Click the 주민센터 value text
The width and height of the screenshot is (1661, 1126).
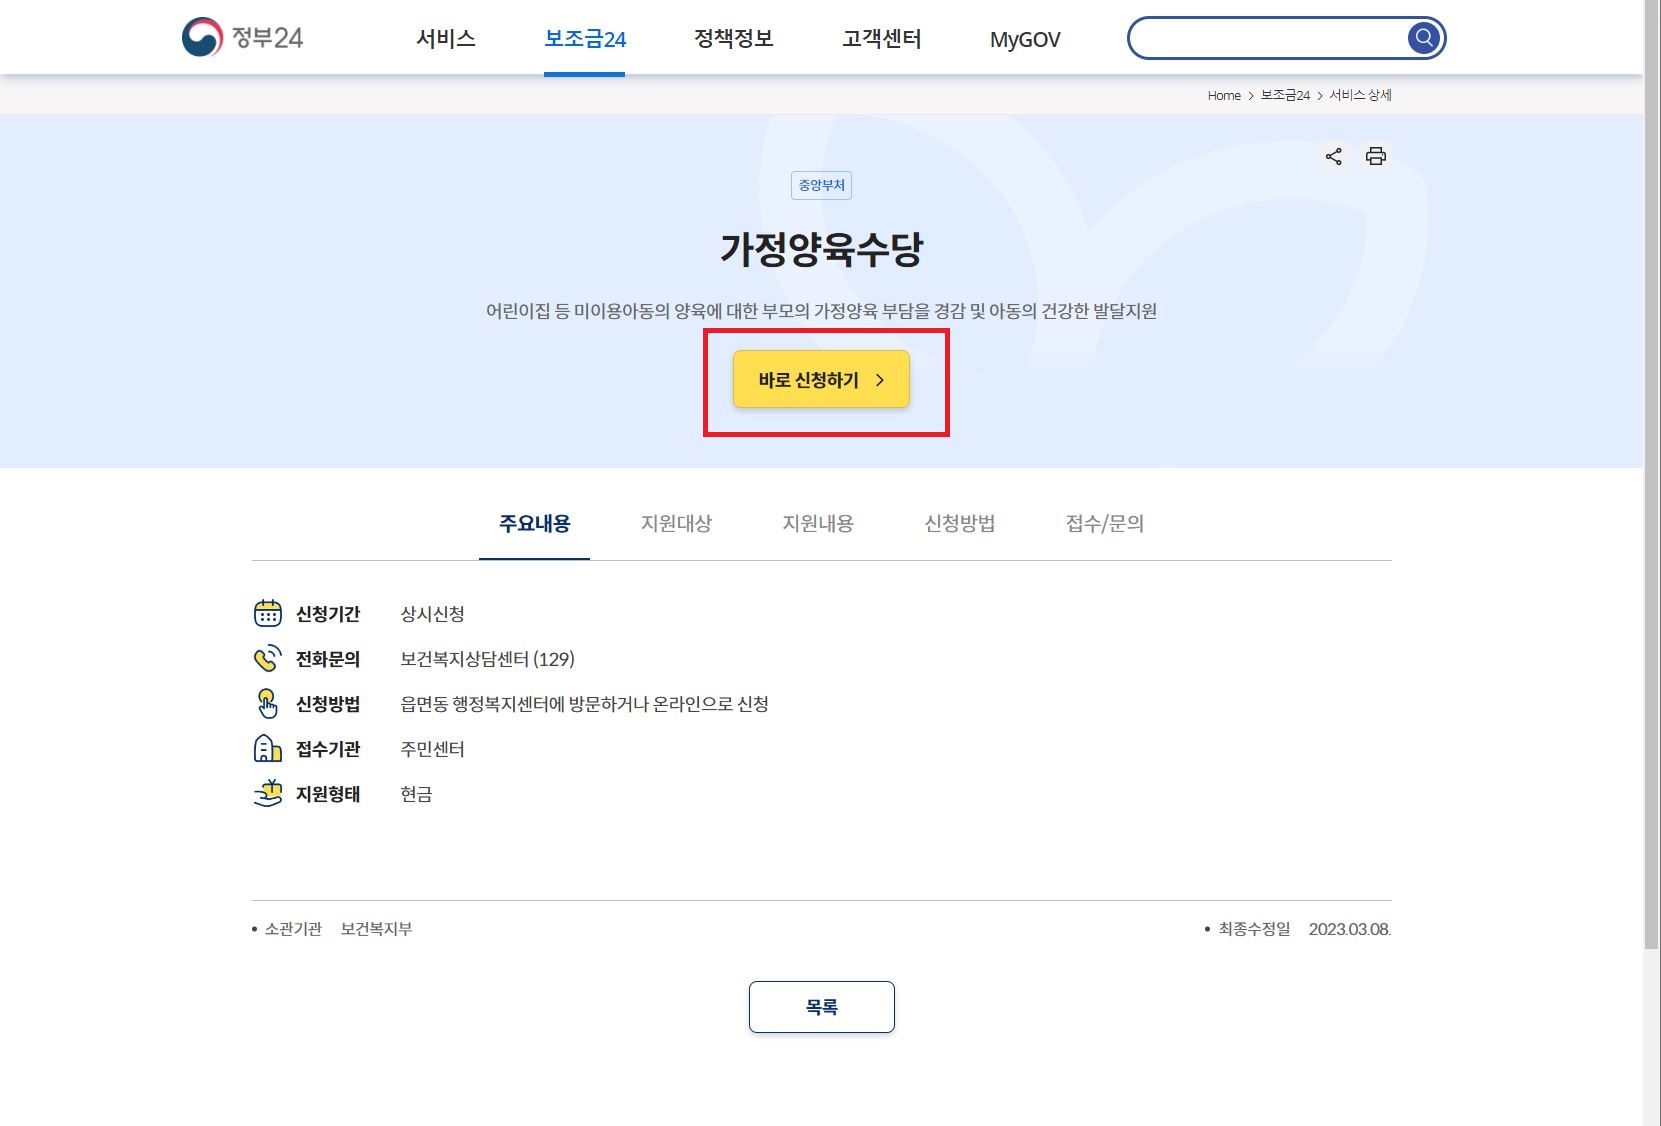[x=432, y=749]
